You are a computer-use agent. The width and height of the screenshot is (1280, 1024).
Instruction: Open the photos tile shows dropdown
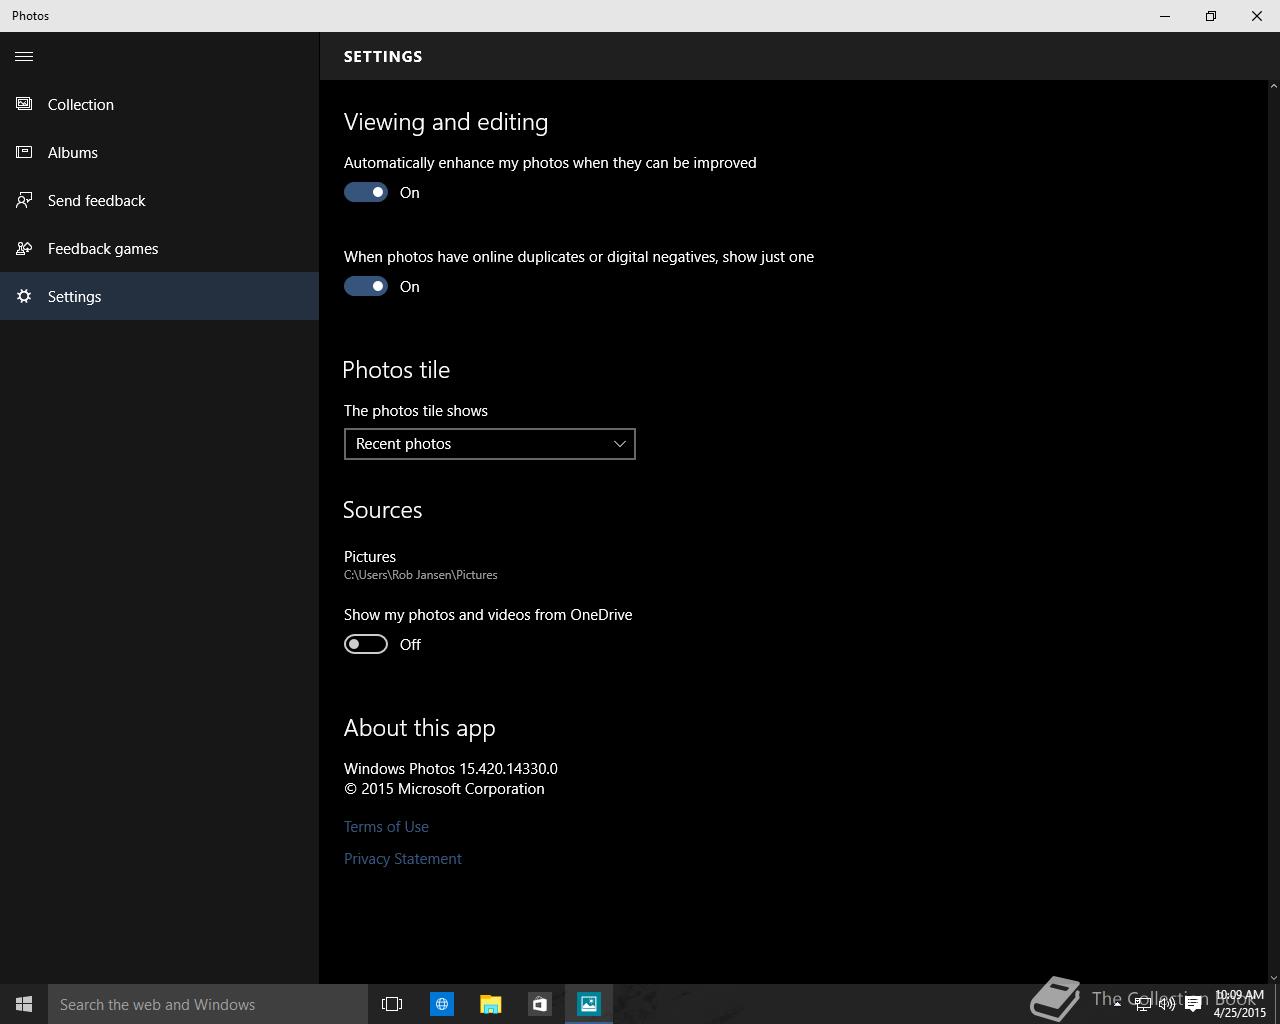click(490, 444)
